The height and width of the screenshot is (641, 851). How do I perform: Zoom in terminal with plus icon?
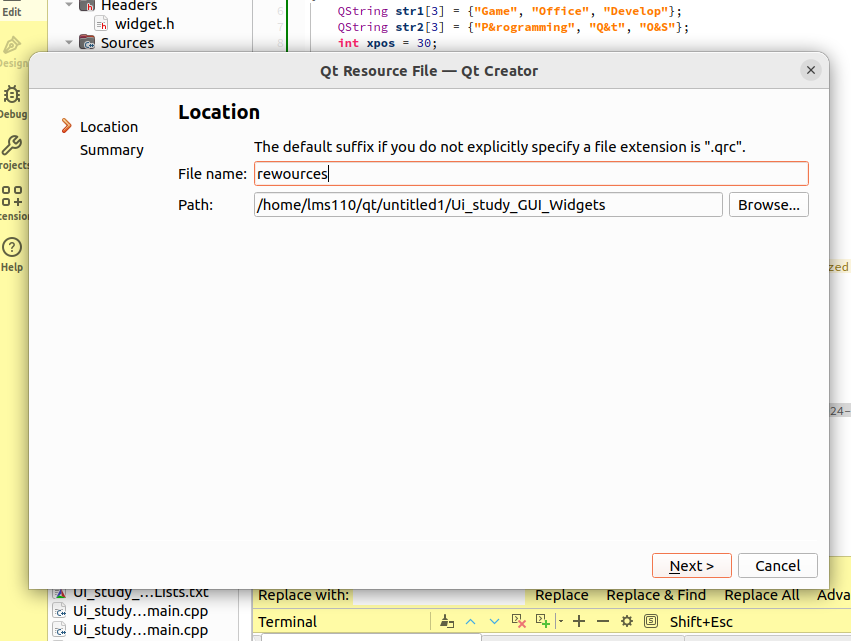pyautogui.click(x=579, y=621)
